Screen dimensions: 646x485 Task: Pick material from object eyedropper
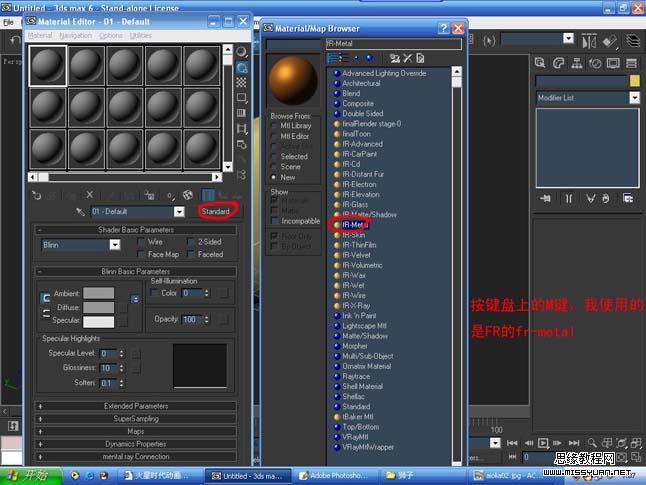coord(80,212)
